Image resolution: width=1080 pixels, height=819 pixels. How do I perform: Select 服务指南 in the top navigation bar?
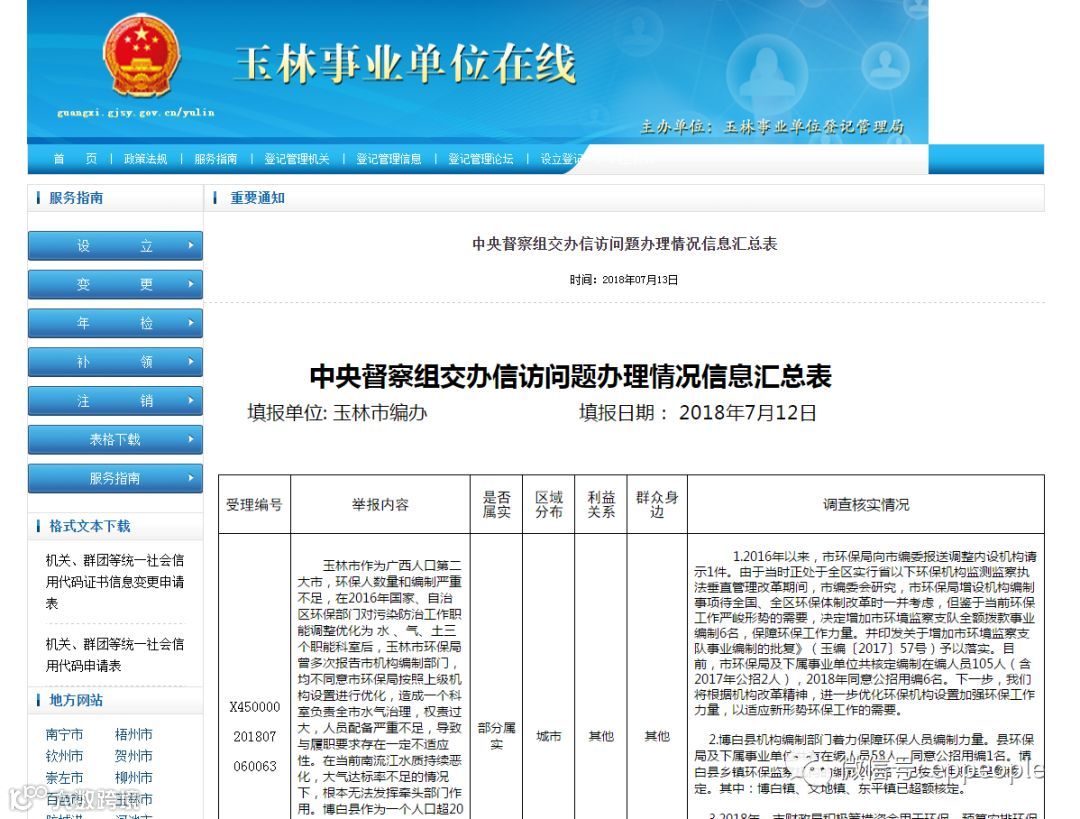(x=216, y=159)
